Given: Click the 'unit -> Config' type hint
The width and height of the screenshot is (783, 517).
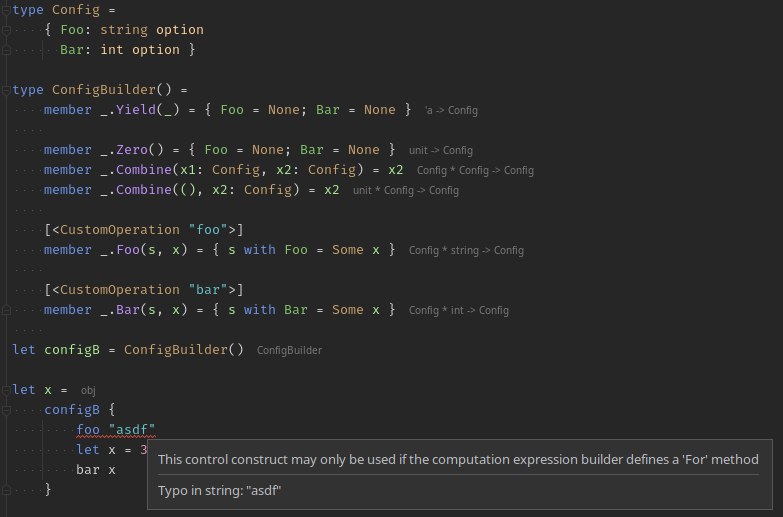Looking at the screenshot, I should (440, 150).
